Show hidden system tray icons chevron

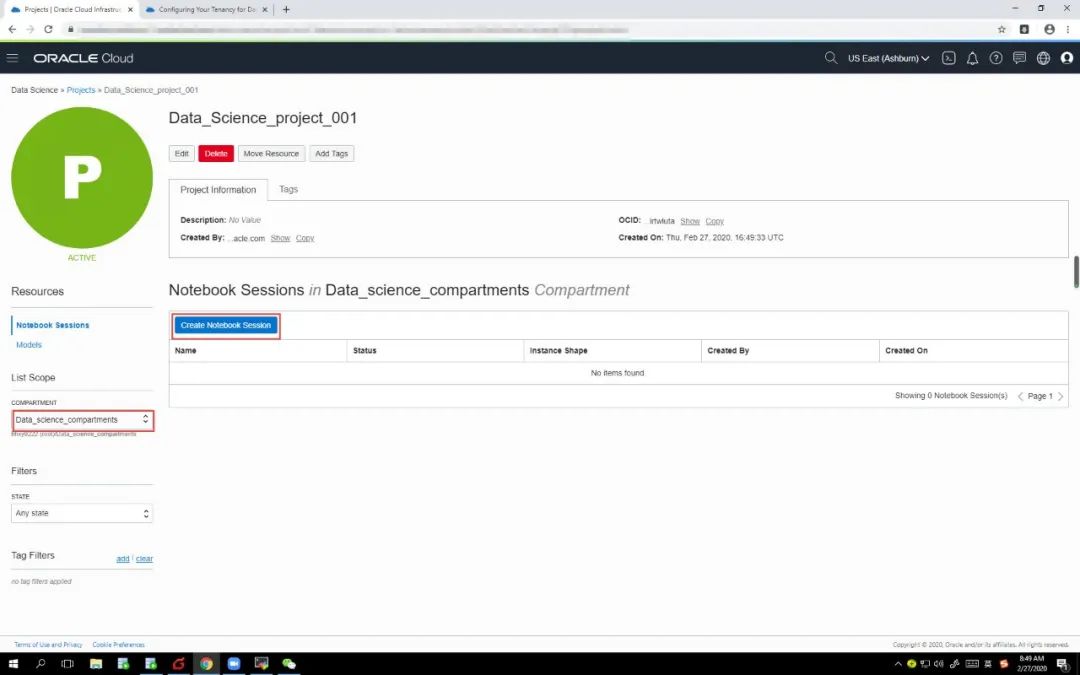(897, 664)
